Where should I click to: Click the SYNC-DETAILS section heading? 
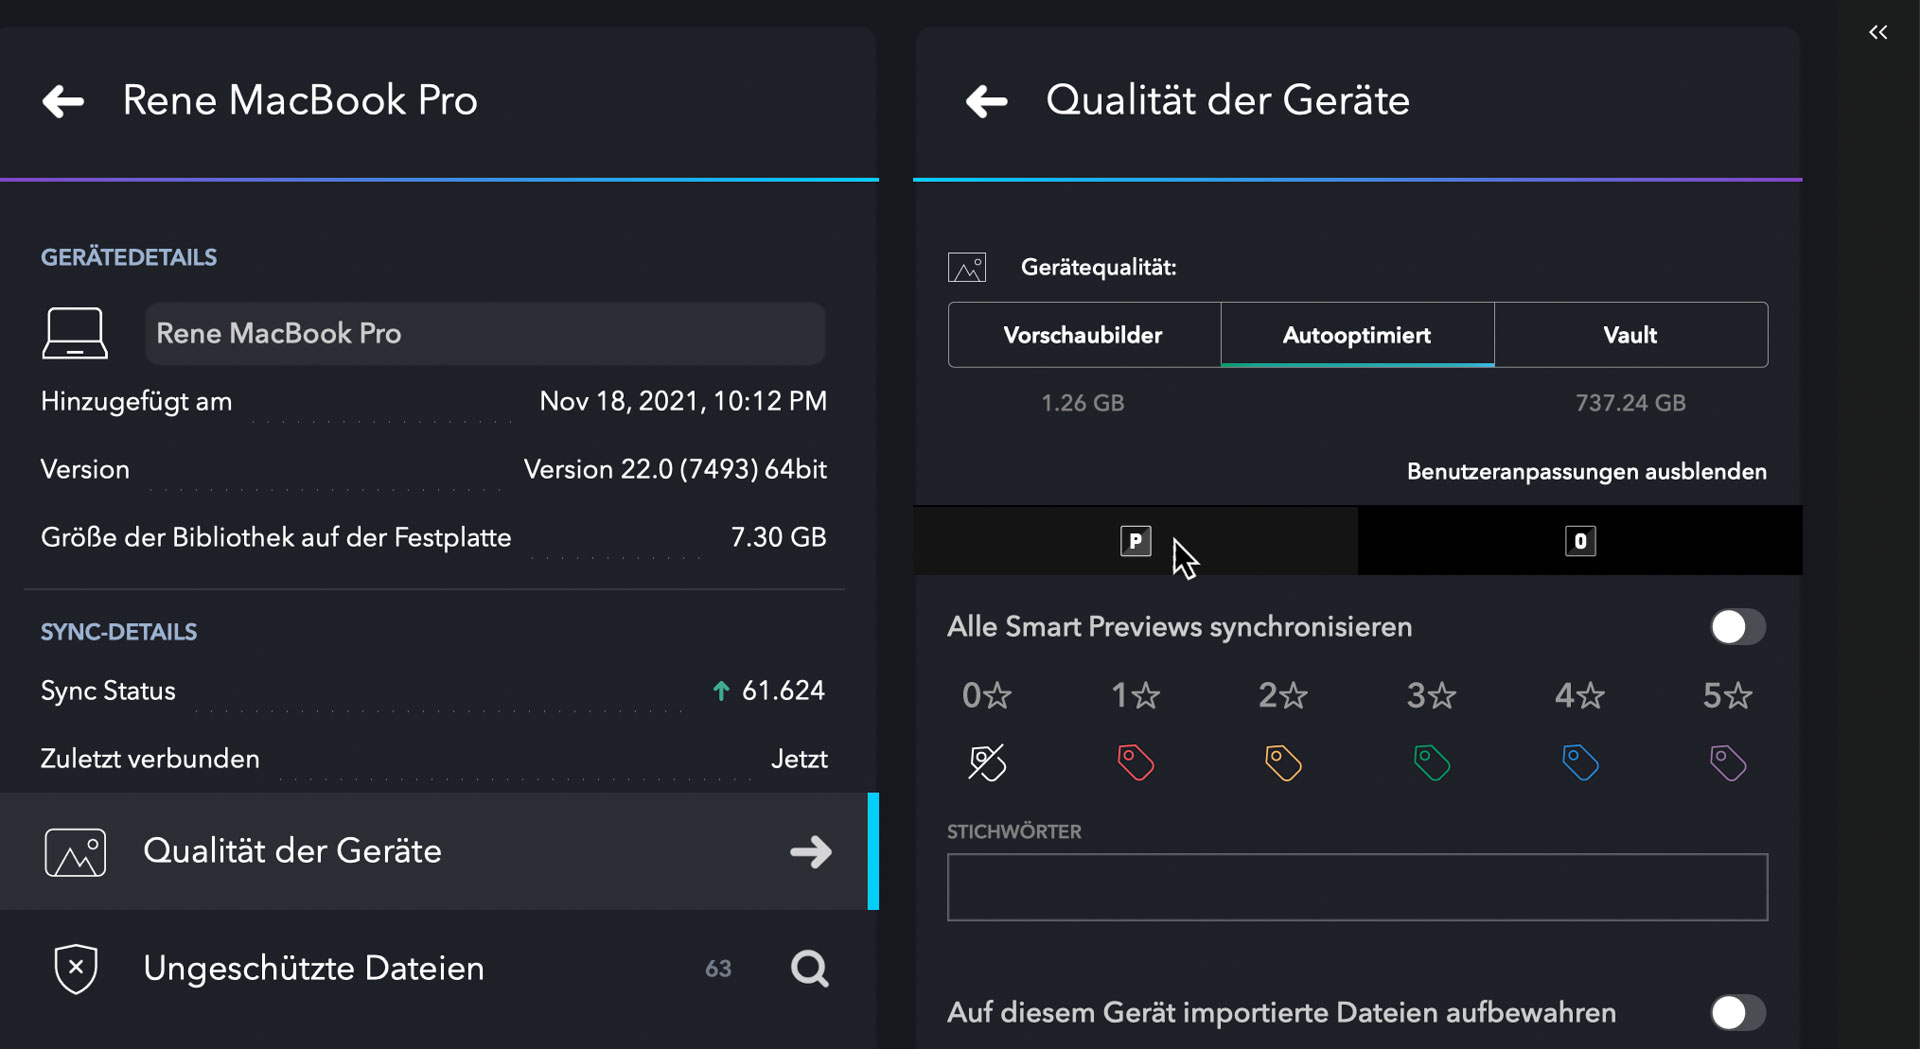(119, 632)
